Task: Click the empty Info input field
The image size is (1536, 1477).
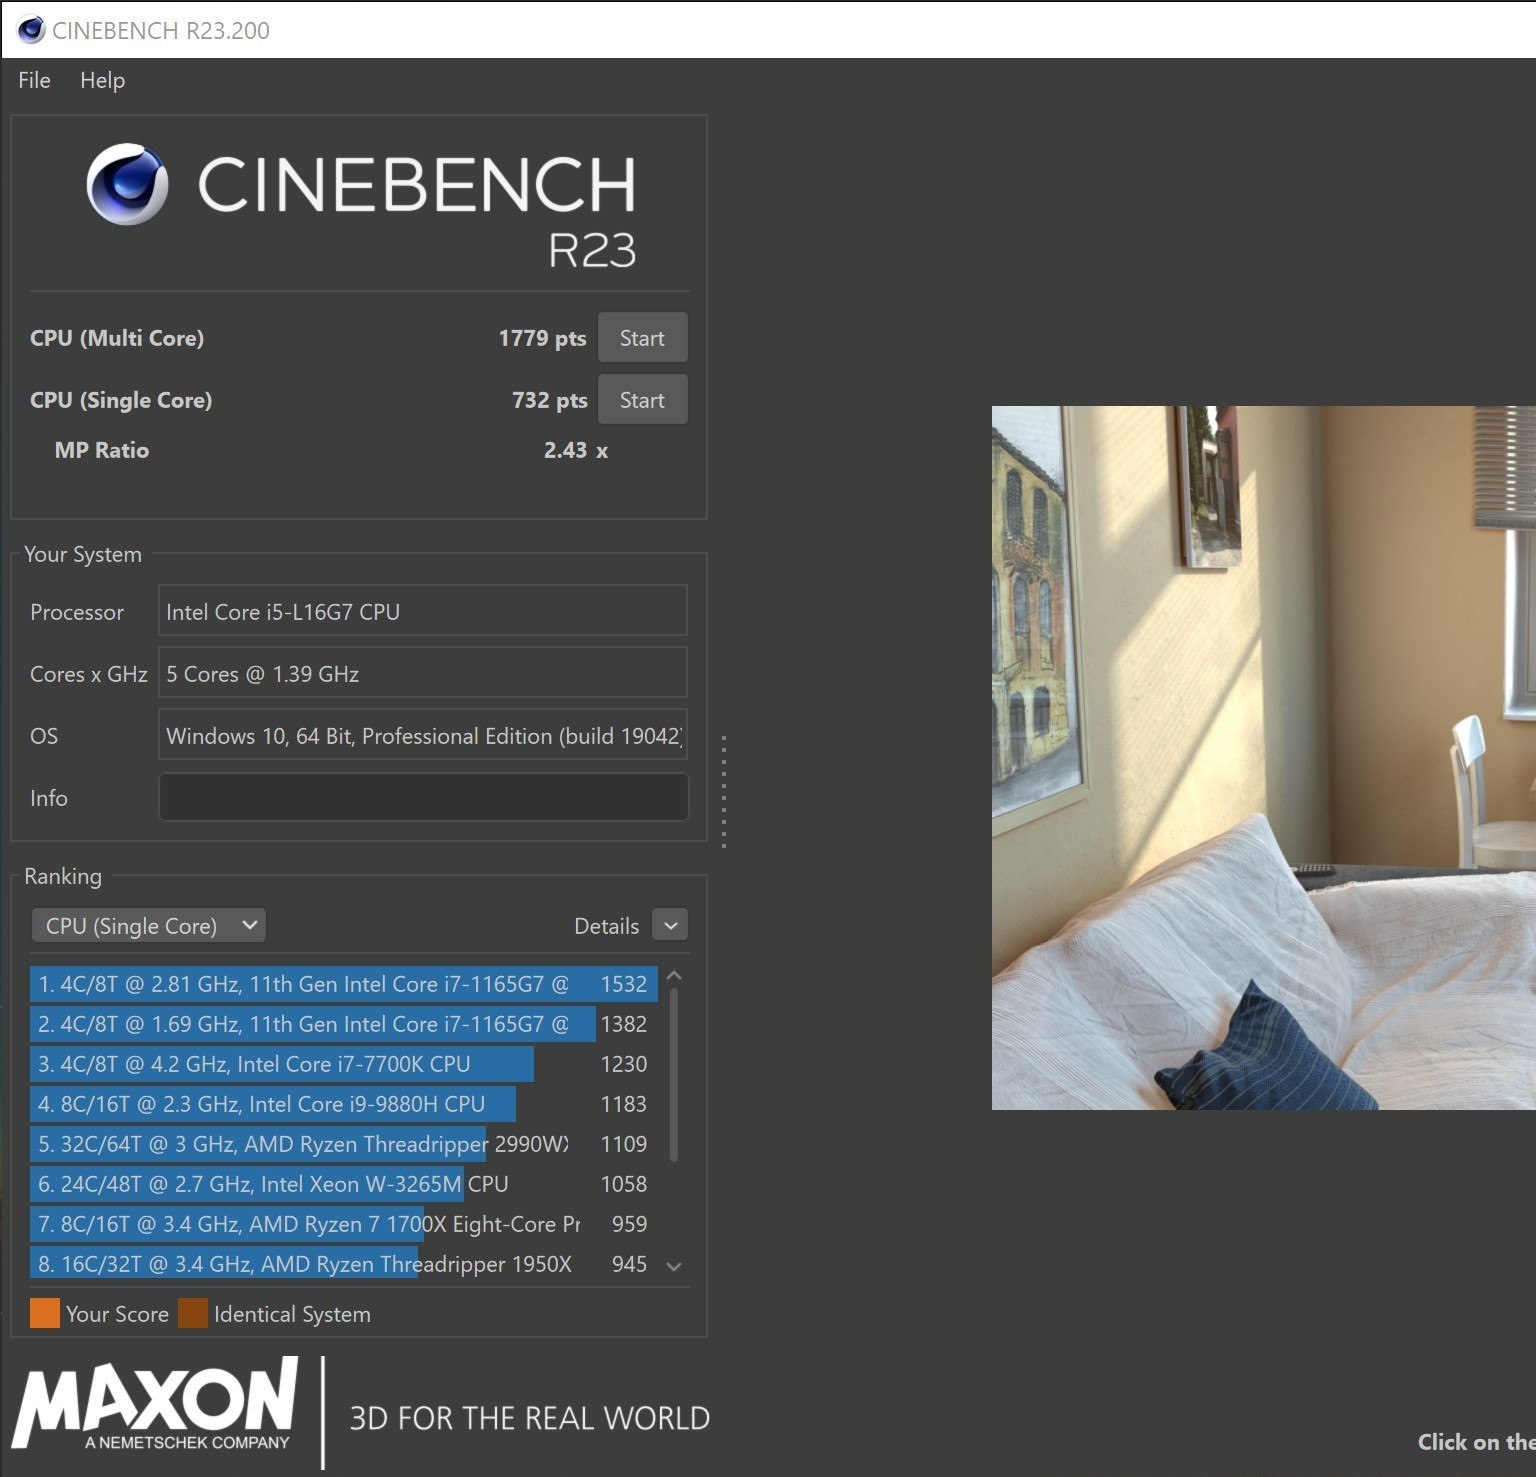Action: click(423, 797)
